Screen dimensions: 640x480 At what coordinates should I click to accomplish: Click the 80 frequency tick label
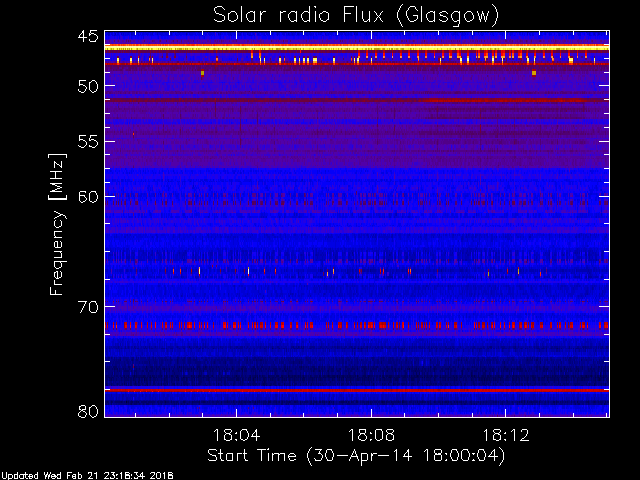point(88,411)
